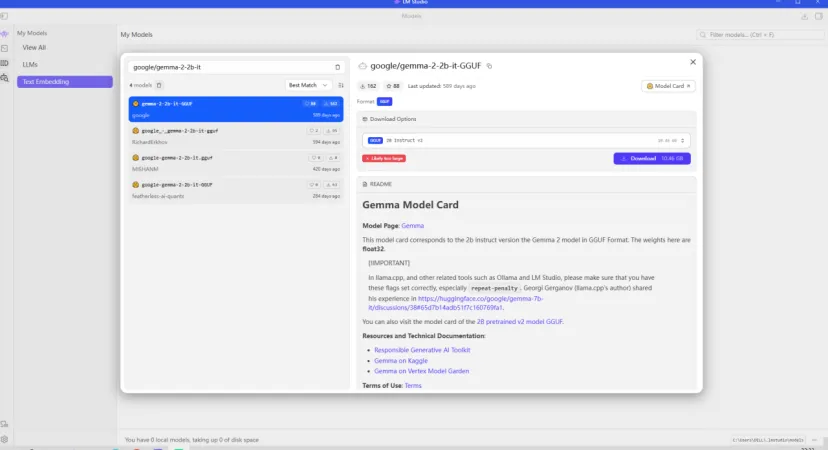Open the My Models library sidebar icon
The height and width of the screenshot is (450, 828).
coord(5,63)
